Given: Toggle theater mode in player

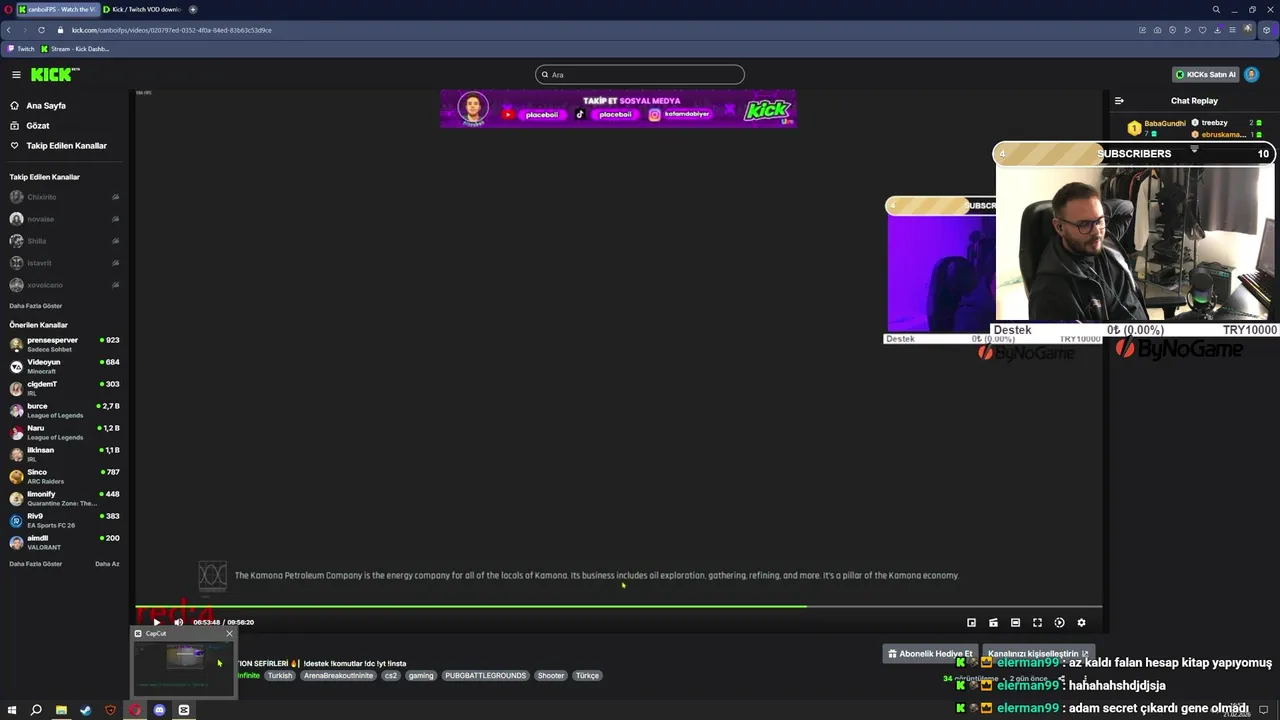Looking at the screenshot, I should click(x=1015, y=622).
